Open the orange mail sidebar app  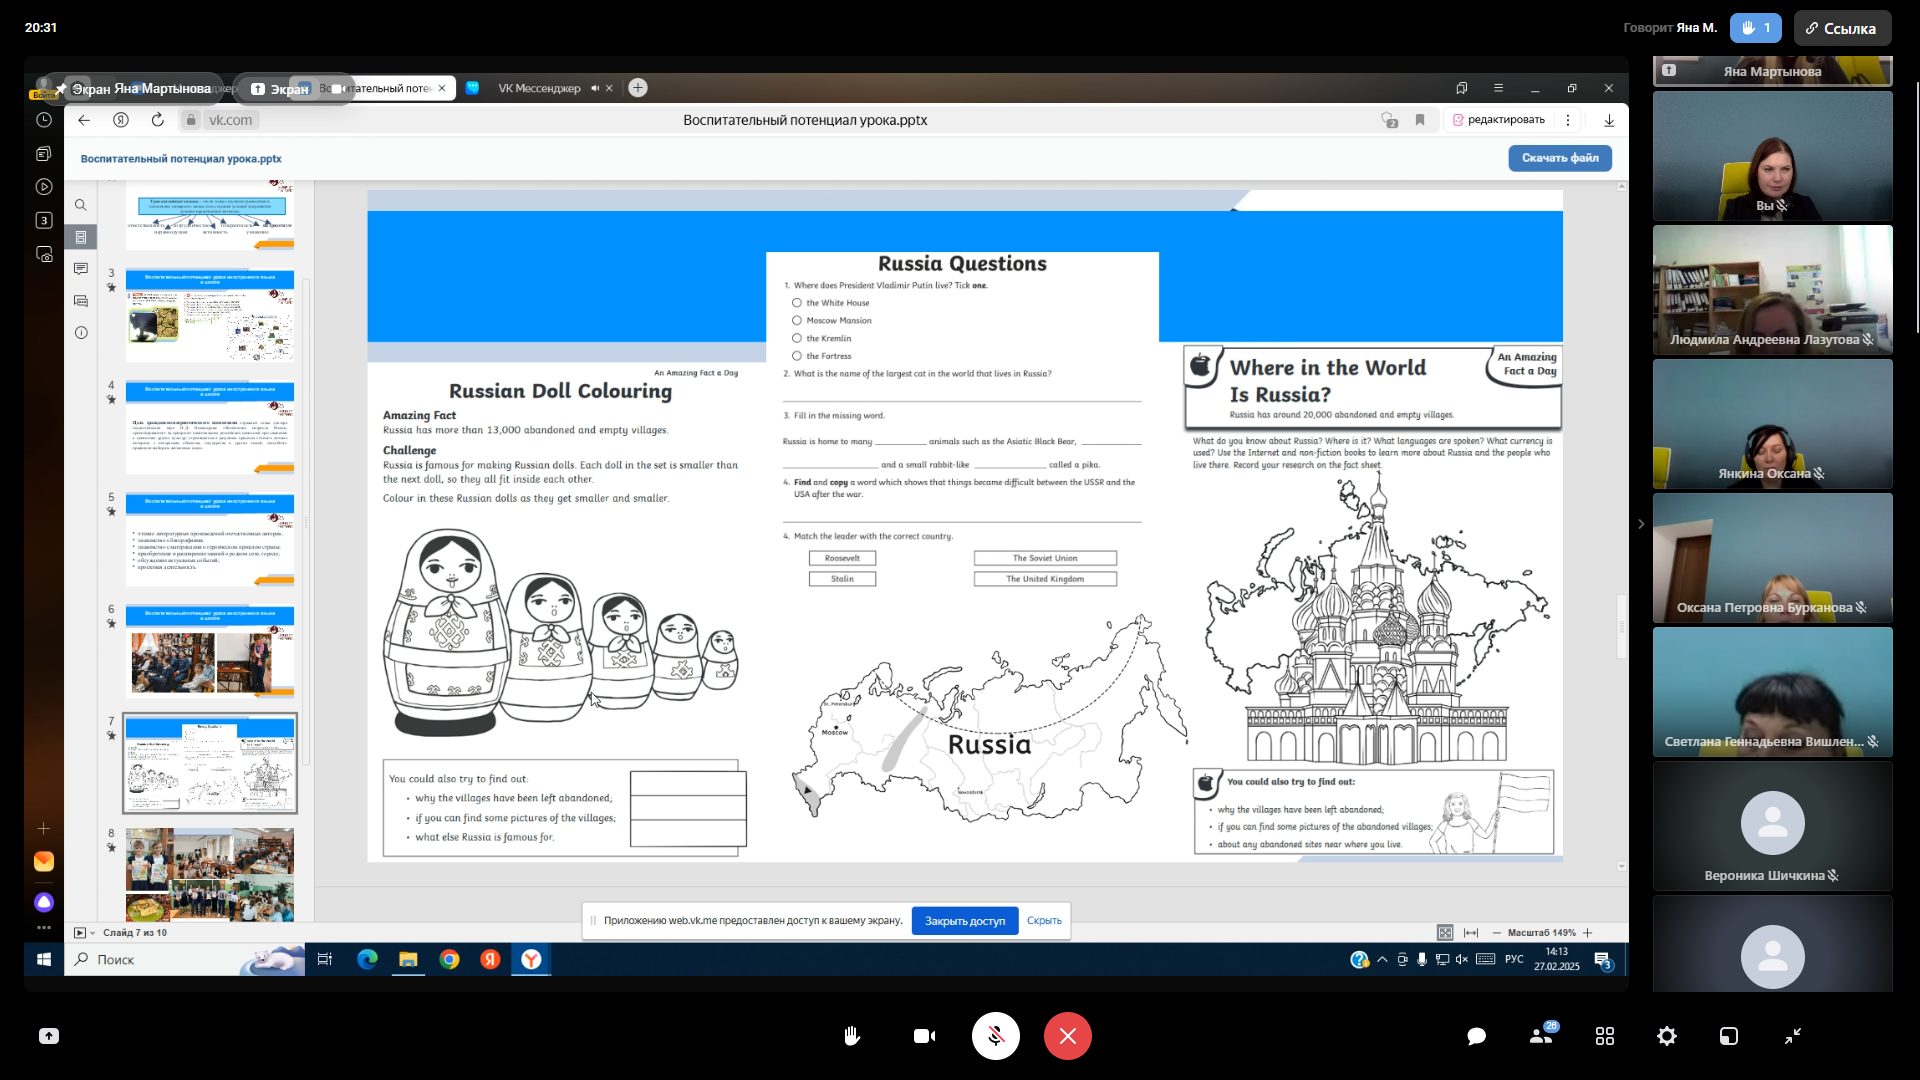click(x=44, y=861)
